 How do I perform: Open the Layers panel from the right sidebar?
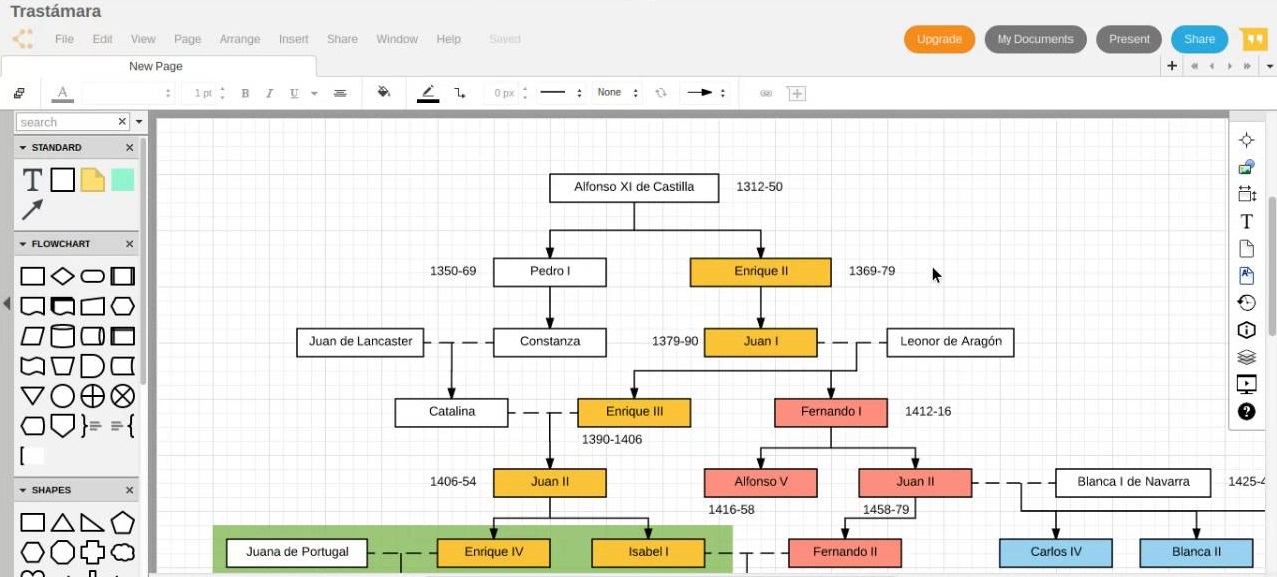coord(1246,356)
